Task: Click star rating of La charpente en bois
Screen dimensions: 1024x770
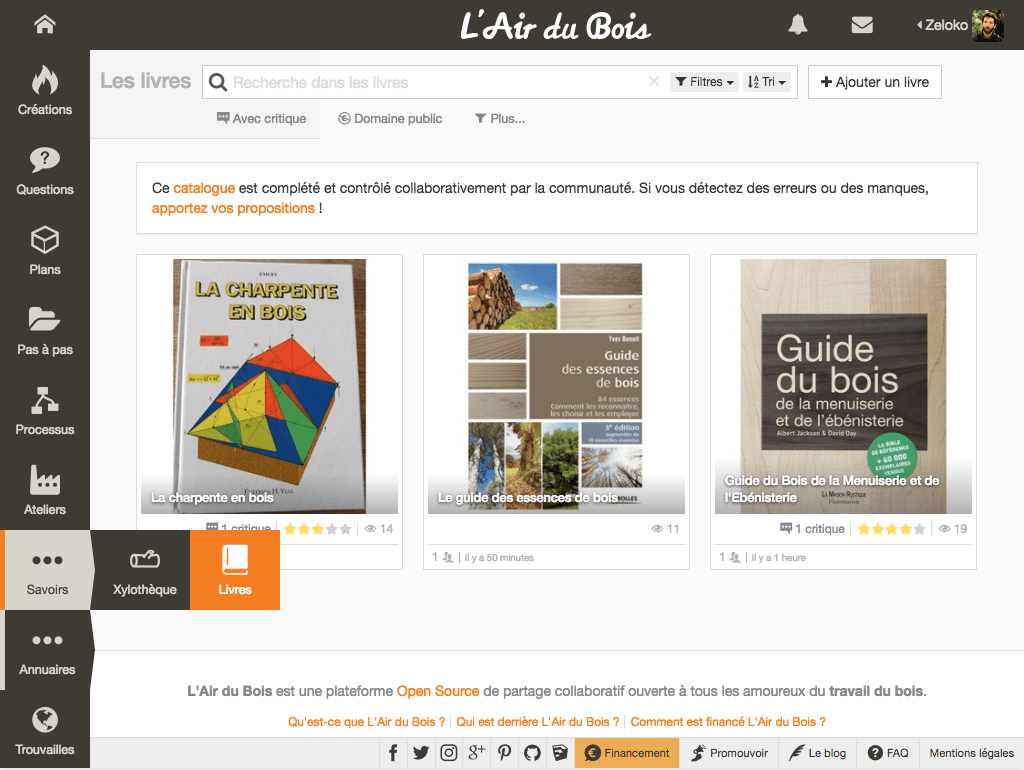Action: click(317, 529)
